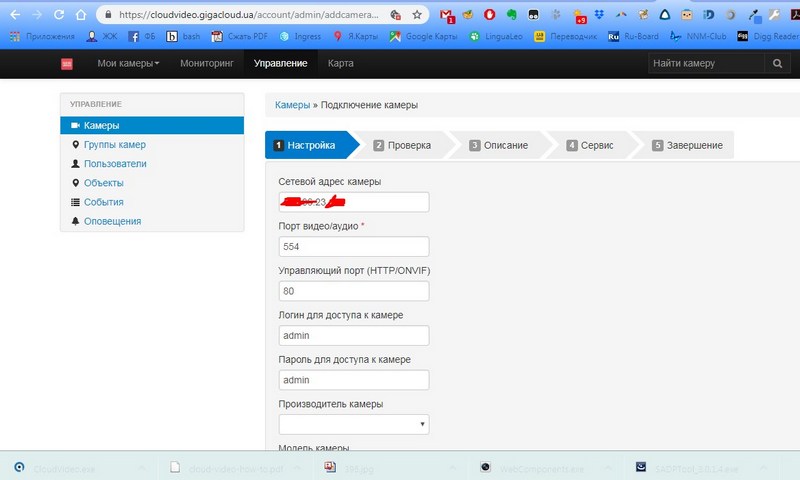The width and height of the screenshot is (800, 480).
Task: Open the Google Карты bookmark
Action: (x=423, y=36)
